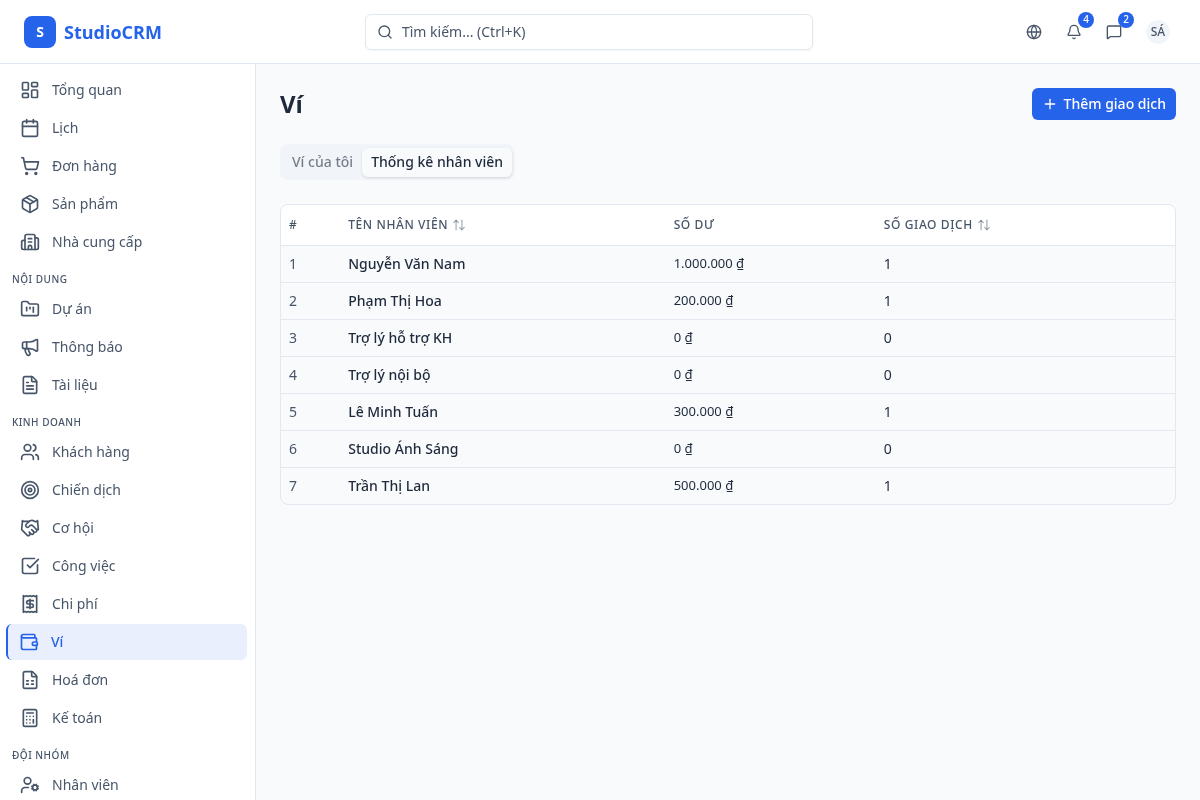1200x800 pixels.
Task: Sort by Số giao dịch column arrows
Action: coord(984,225)
